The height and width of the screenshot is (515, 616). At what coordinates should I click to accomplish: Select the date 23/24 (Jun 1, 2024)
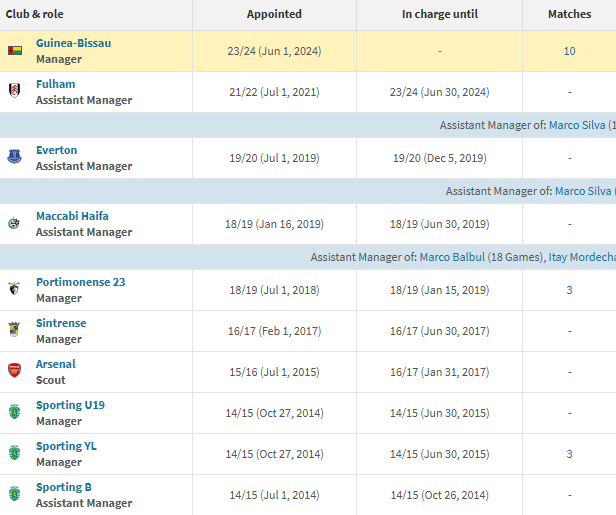click(274, 51)
